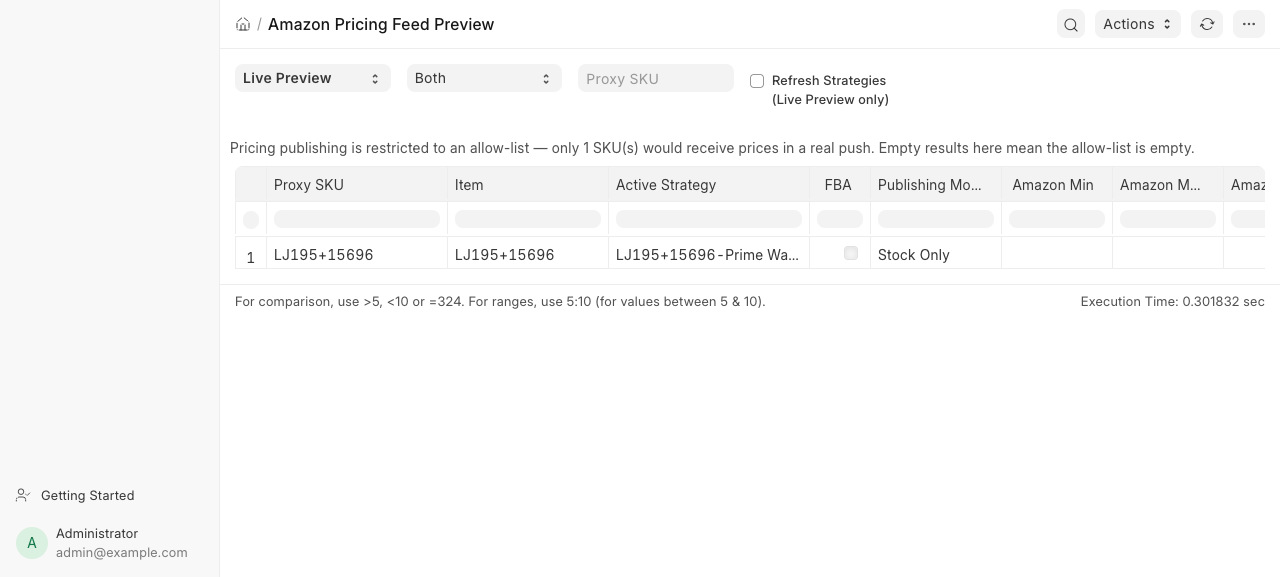Go to the home breadcrumb icon
Viewport: 1280px width, 577px height.
tap(243, 24)
